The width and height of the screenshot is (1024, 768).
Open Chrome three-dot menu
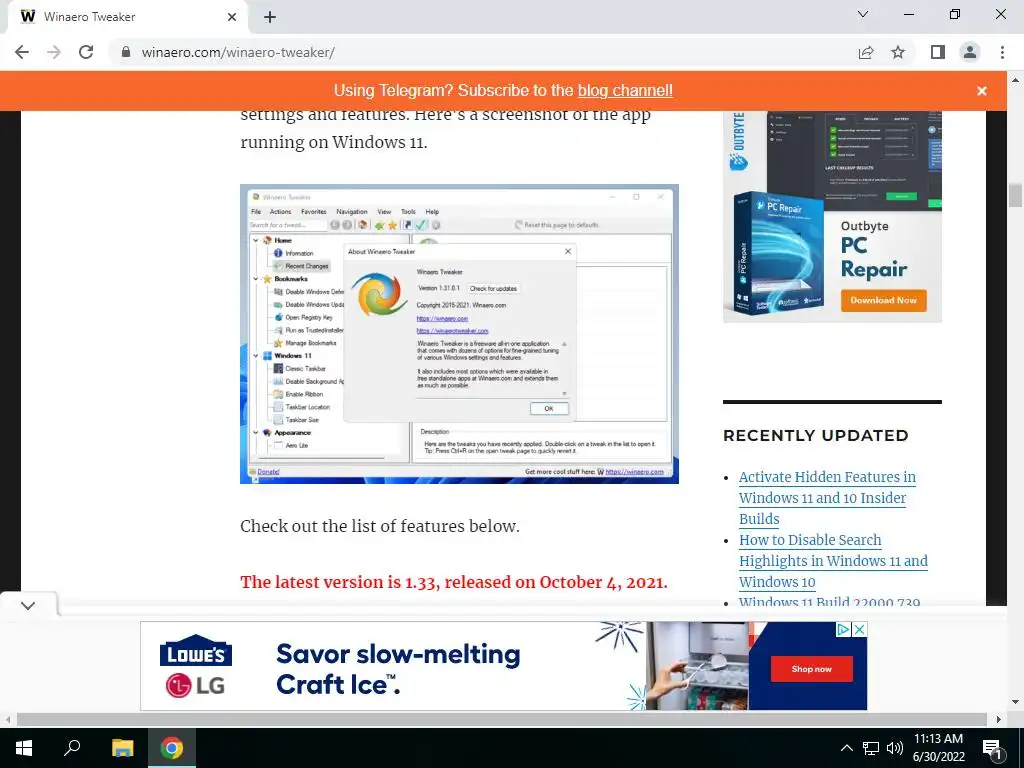[x=1002, y=52]
